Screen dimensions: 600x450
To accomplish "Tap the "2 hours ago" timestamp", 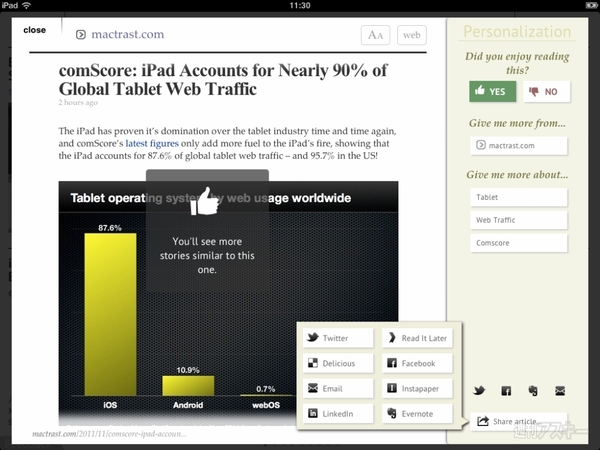I will (78, 103).
